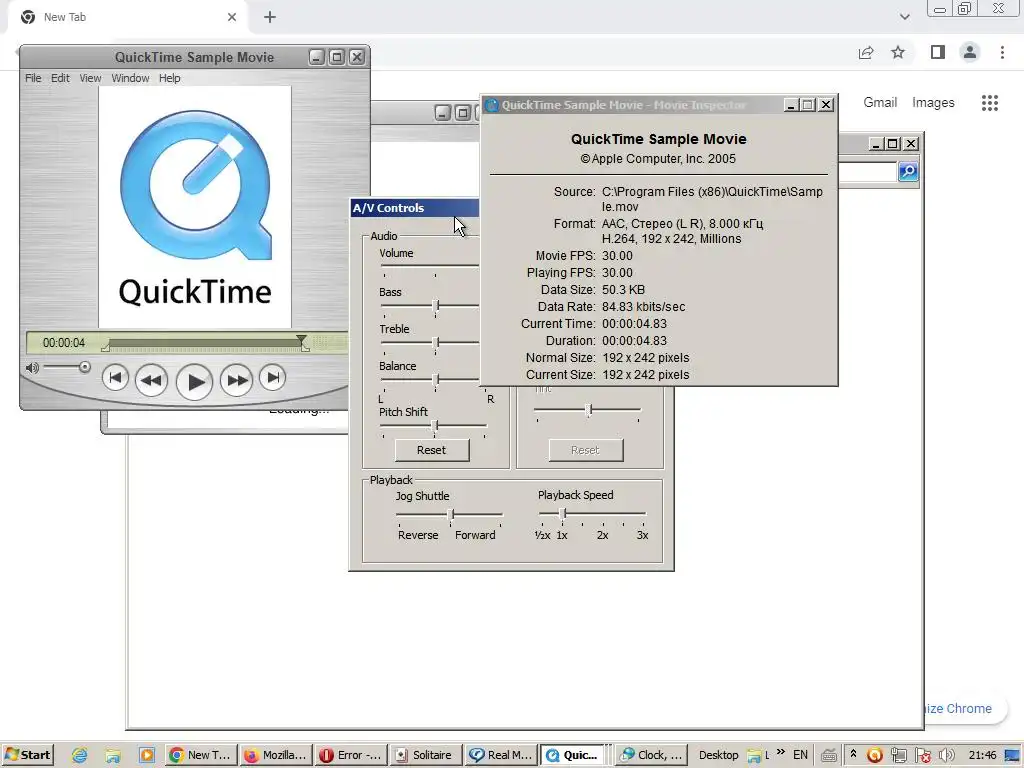Switch to Solitaire taskbar button
This screenshot has width=1024, height=768.
coord(425,755)
